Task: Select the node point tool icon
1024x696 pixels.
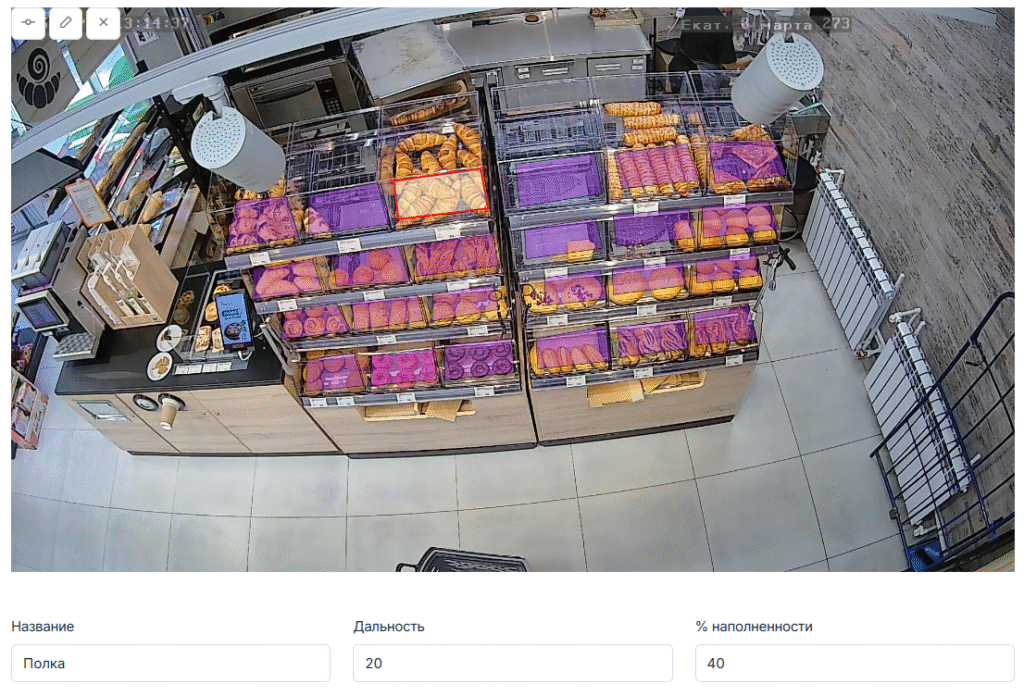Action: pos(28,22)
